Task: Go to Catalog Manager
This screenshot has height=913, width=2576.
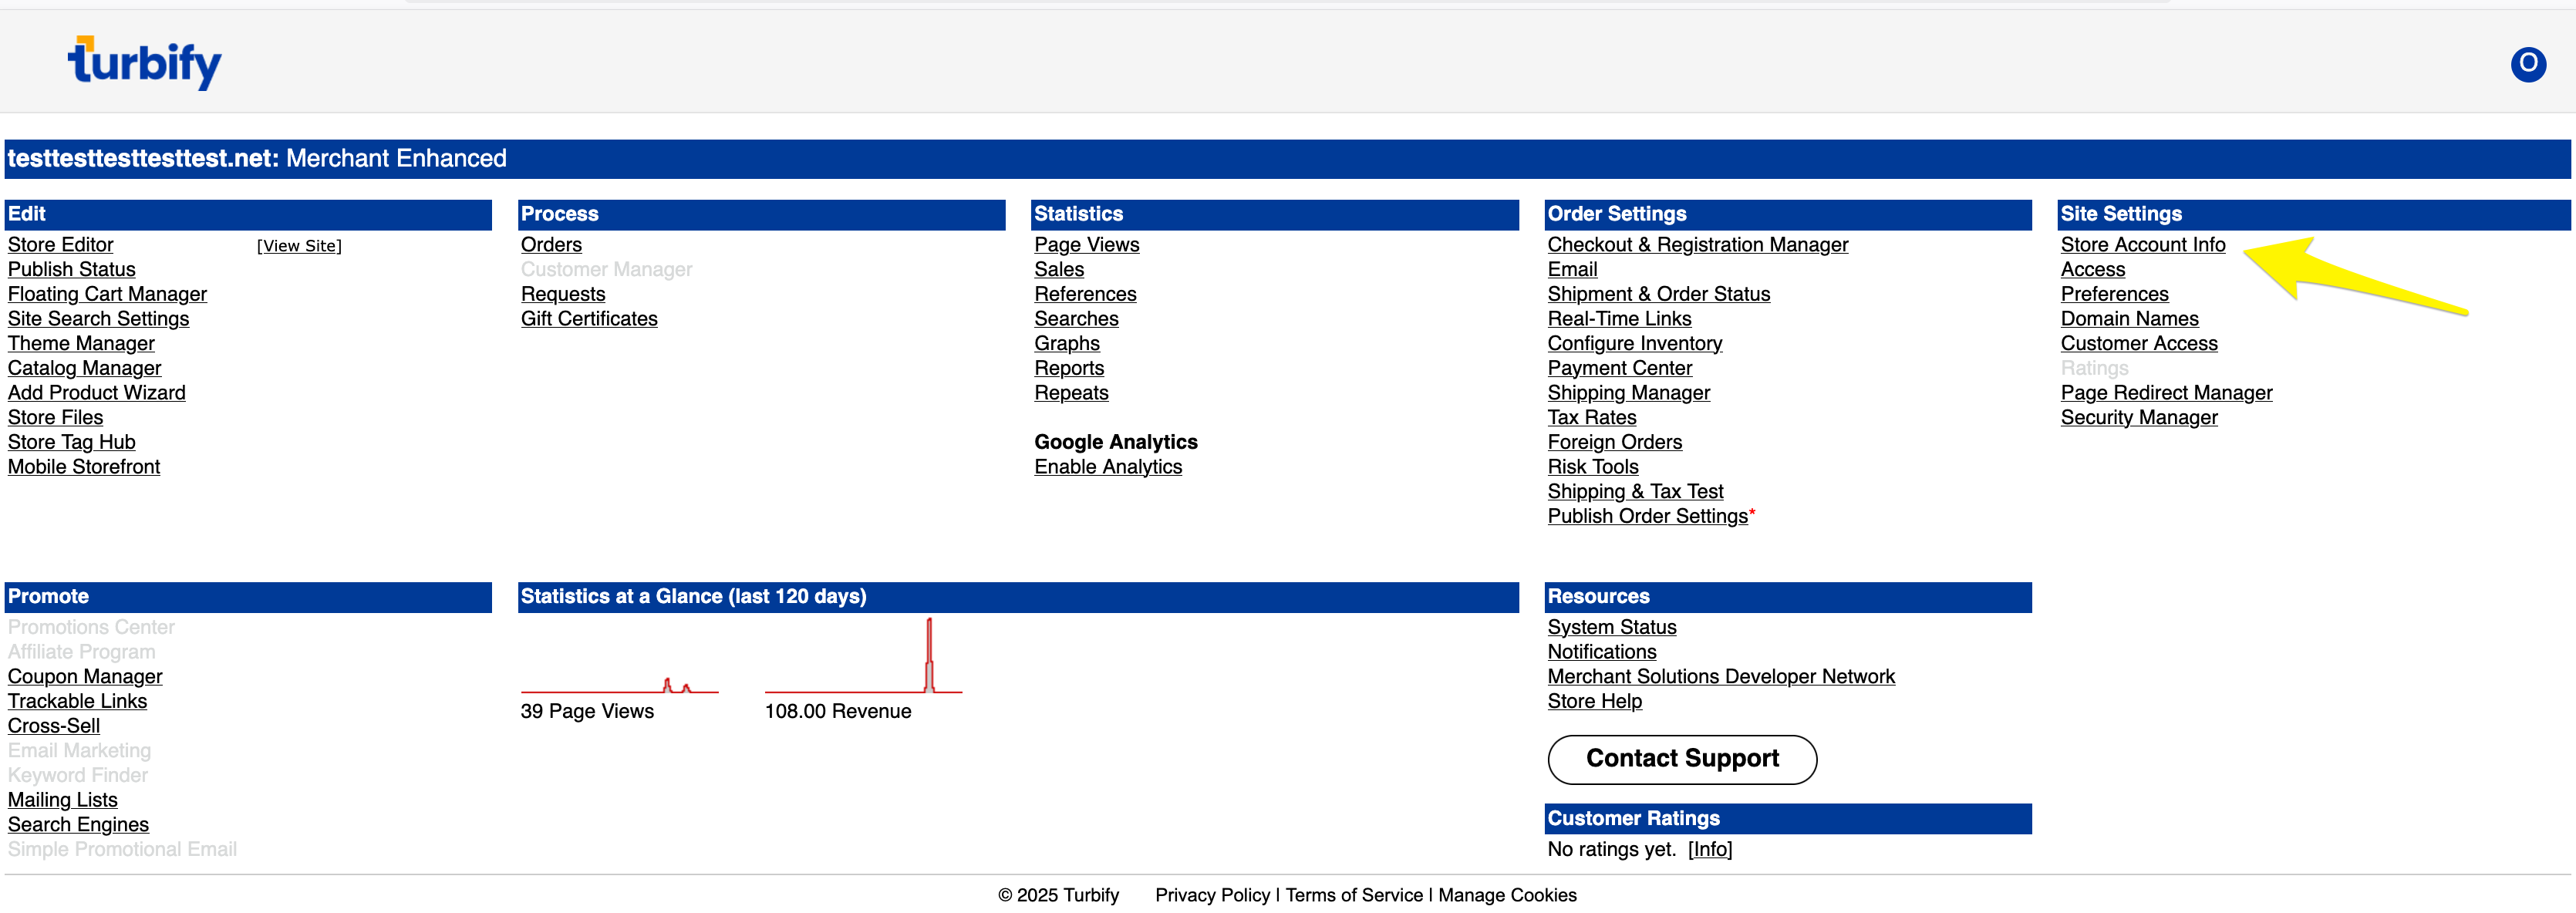Action: [84, 368]
